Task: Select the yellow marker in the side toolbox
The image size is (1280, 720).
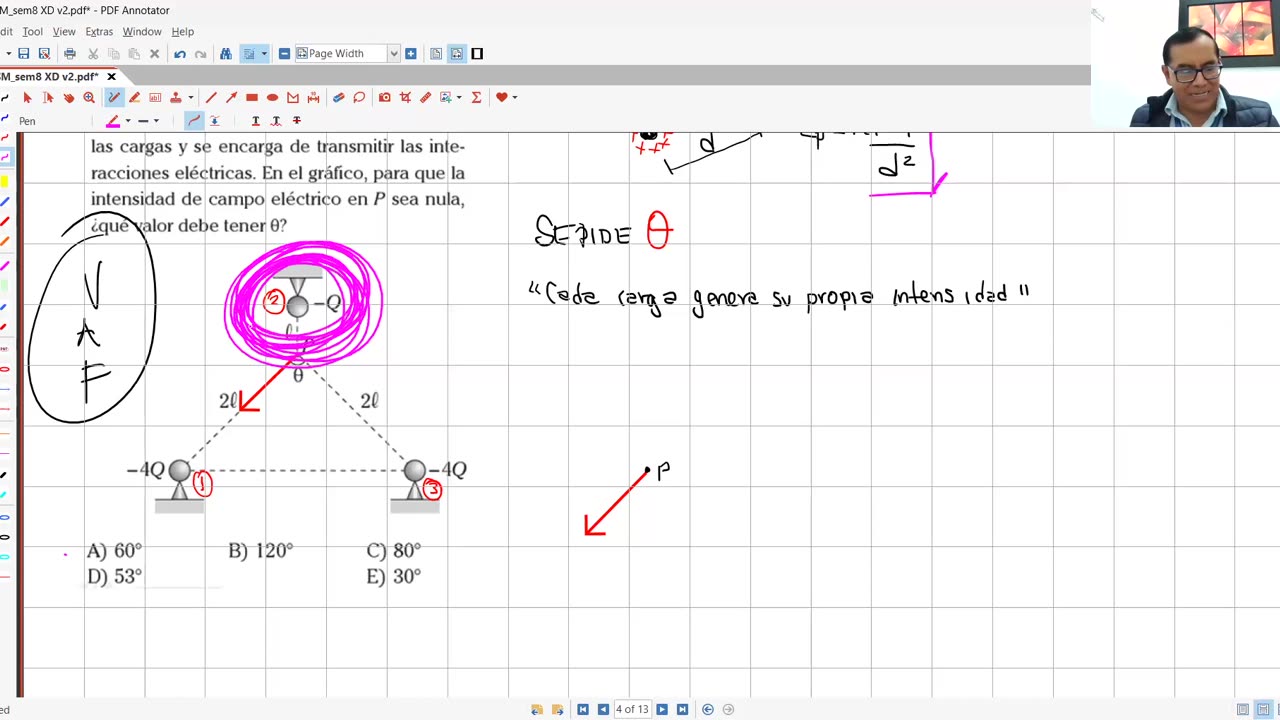Action: pyautogui.click(x=5, y=181)
